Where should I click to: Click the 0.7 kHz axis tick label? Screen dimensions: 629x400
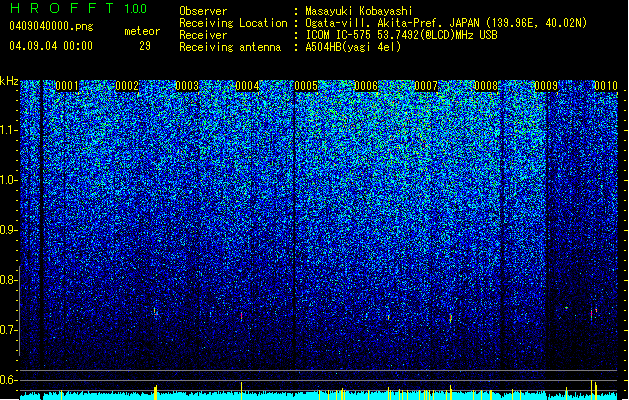point(9,330)
